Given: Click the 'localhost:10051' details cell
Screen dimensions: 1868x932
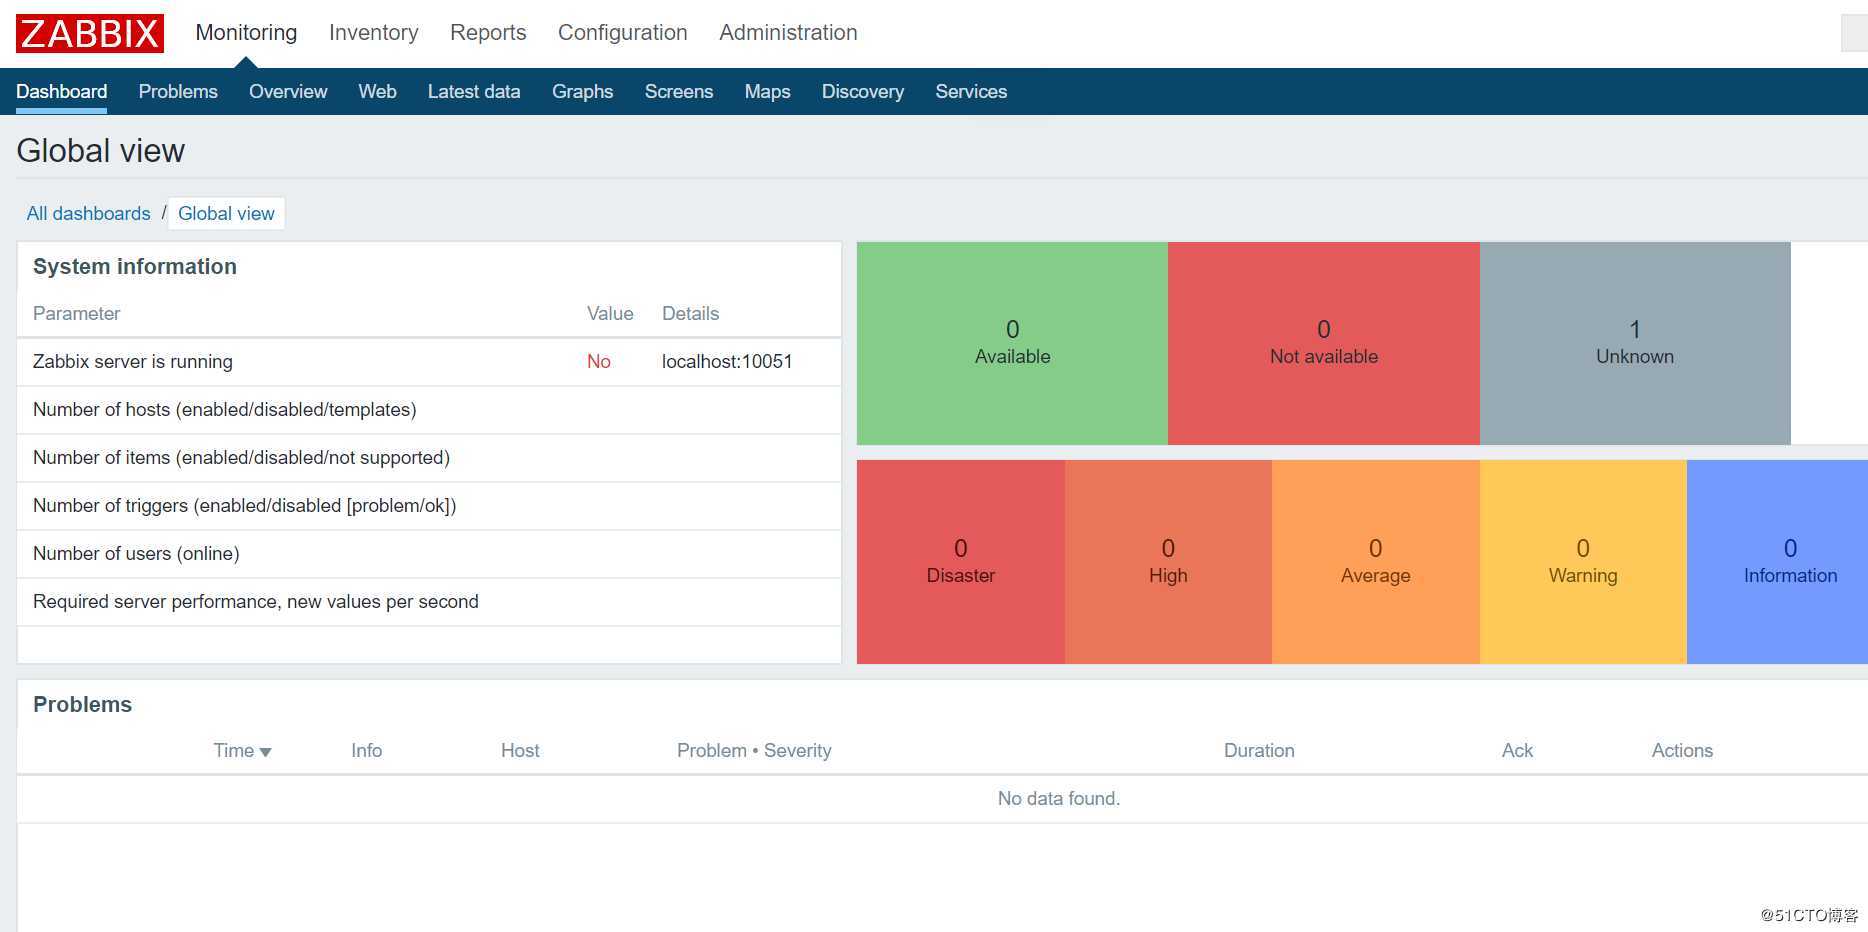Looking at the screenshot, I should 727,361.
